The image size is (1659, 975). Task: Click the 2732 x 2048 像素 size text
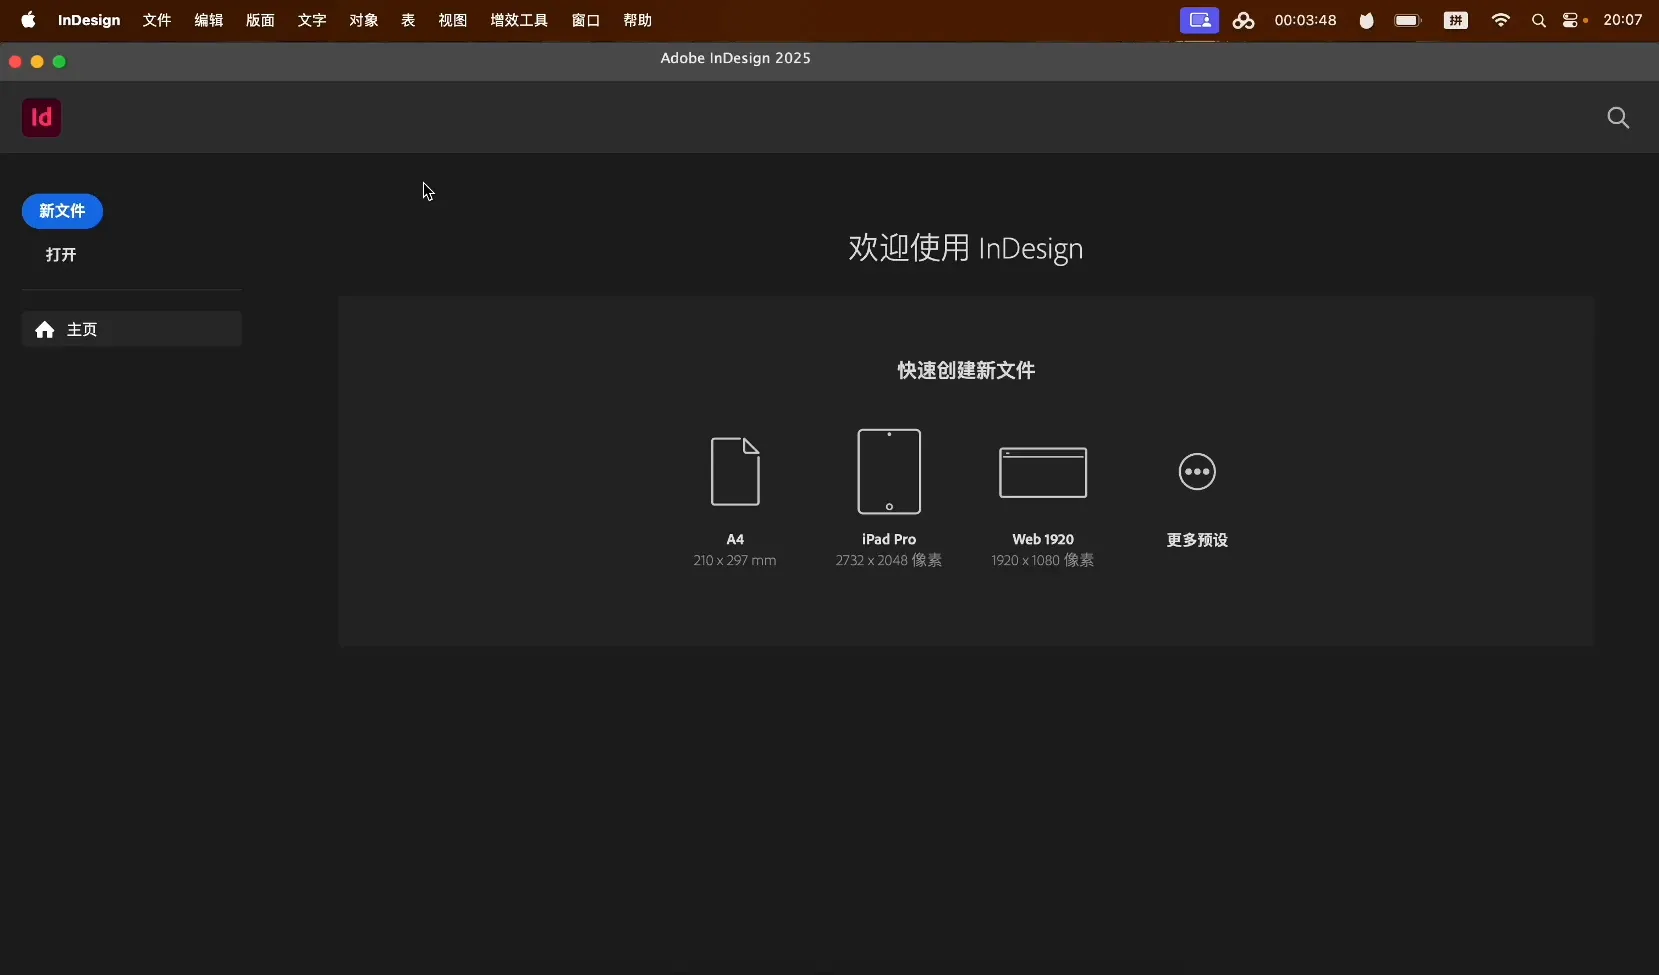[889, 560]
